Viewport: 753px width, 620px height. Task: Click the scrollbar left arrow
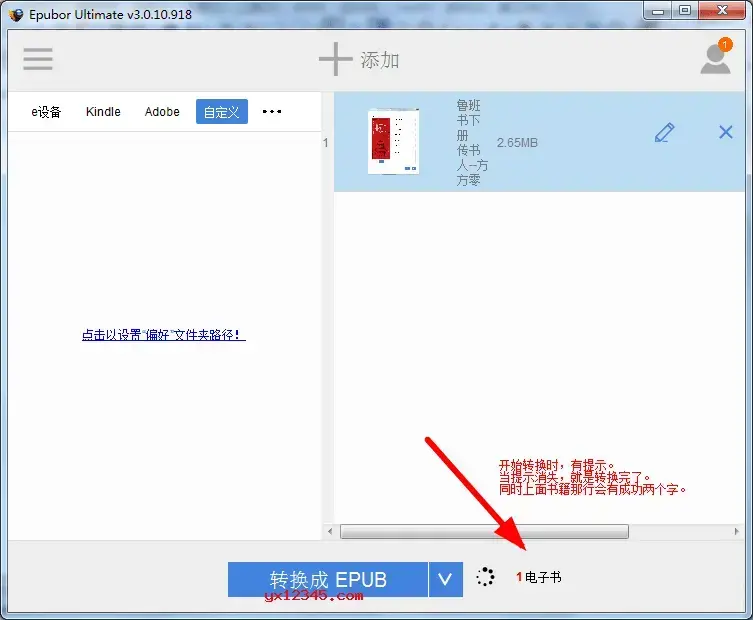[330, 531]
